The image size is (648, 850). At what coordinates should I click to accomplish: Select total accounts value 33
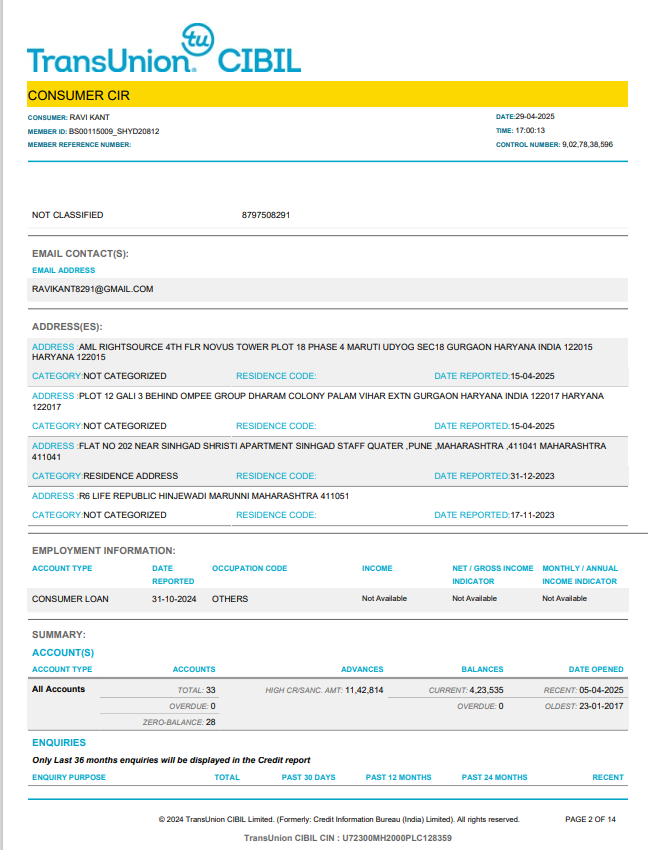[211, 690]
